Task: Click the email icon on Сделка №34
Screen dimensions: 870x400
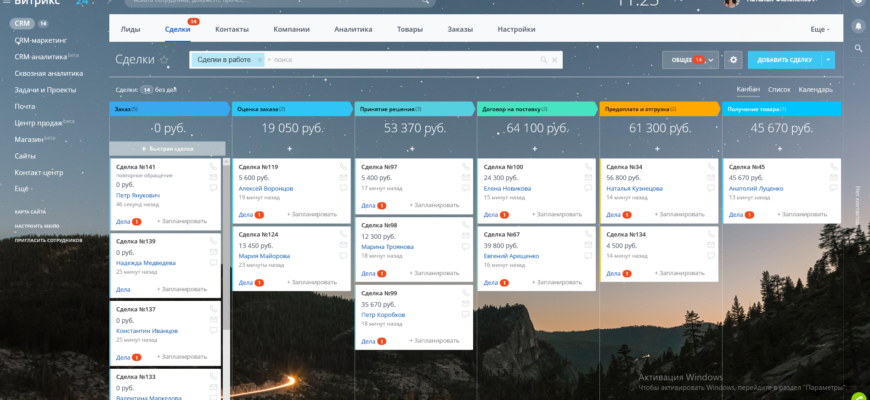Action: 711,178
